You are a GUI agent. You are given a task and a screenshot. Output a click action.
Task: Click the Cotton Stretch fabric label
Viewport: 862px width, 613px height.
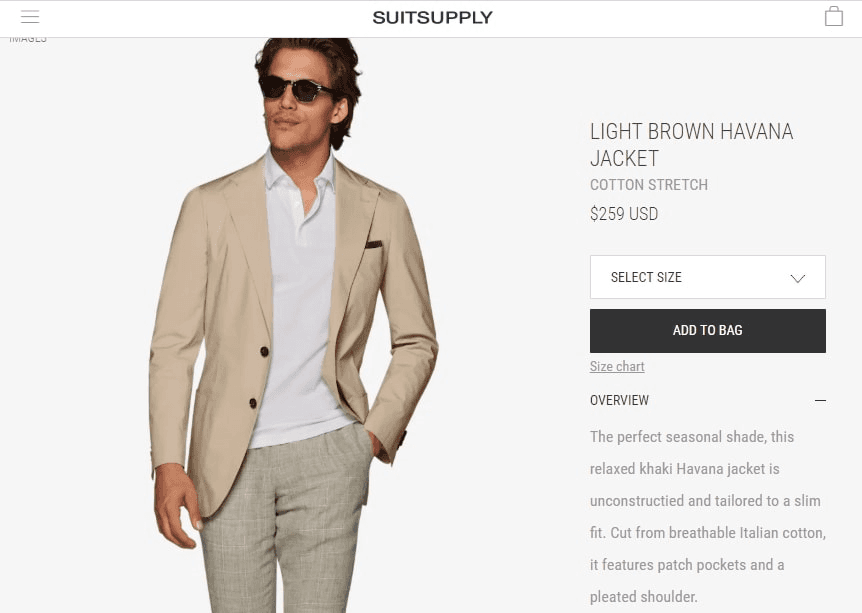(x=649, y=185)
